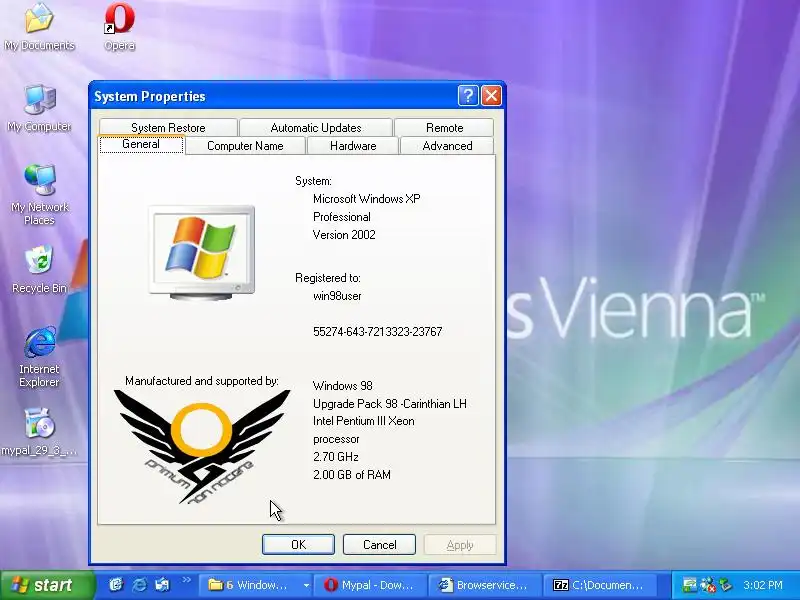Click the '2.70 GHz' value
The image size is (800, 600).
[336, 457]
